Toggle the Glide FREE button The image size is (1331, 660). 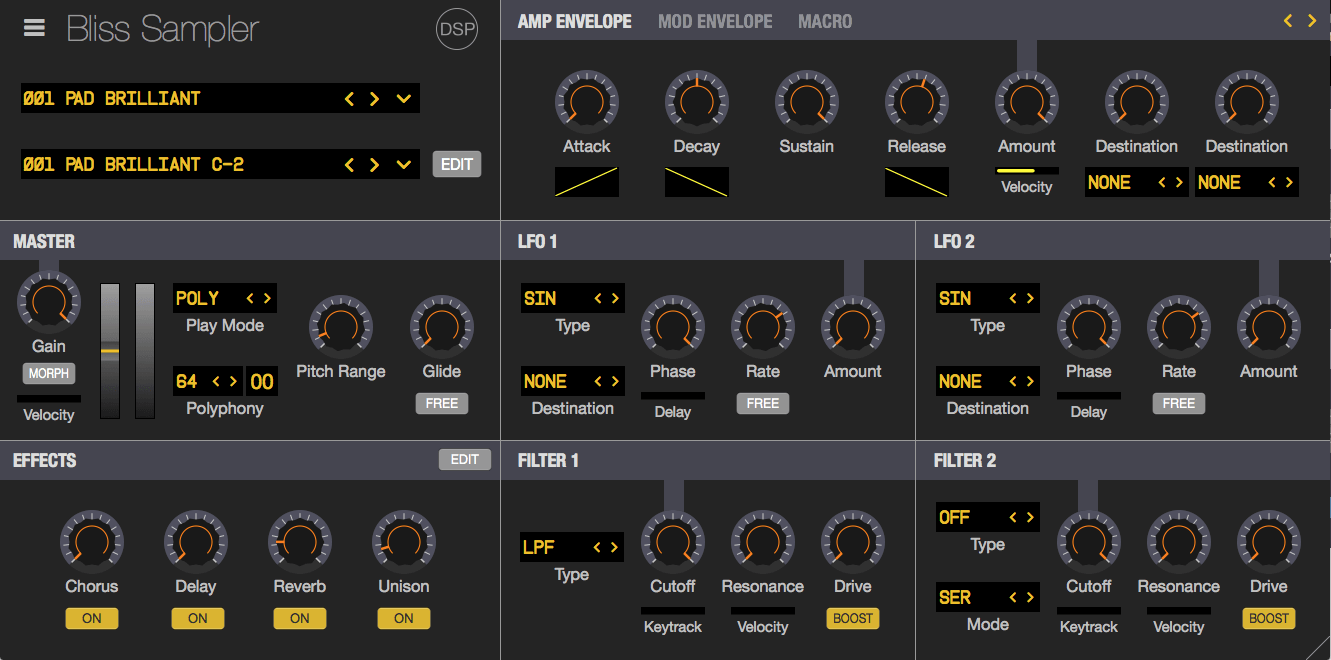(x=442, y=403)
